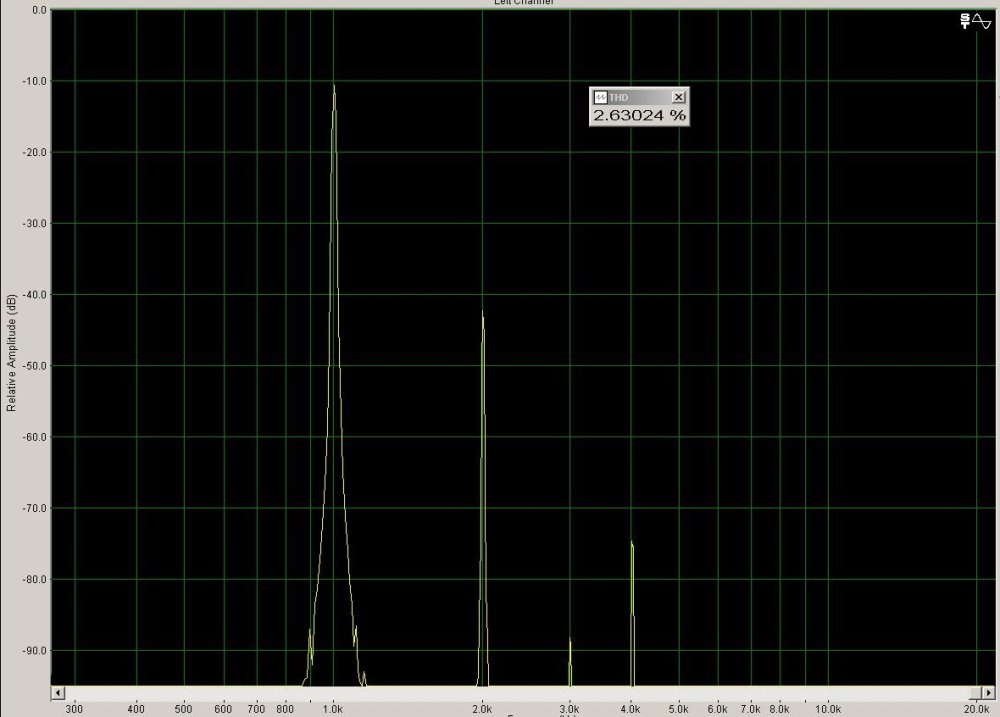
Task: Click the sine wave icon in top-right corner
Action: click(981, 20)
